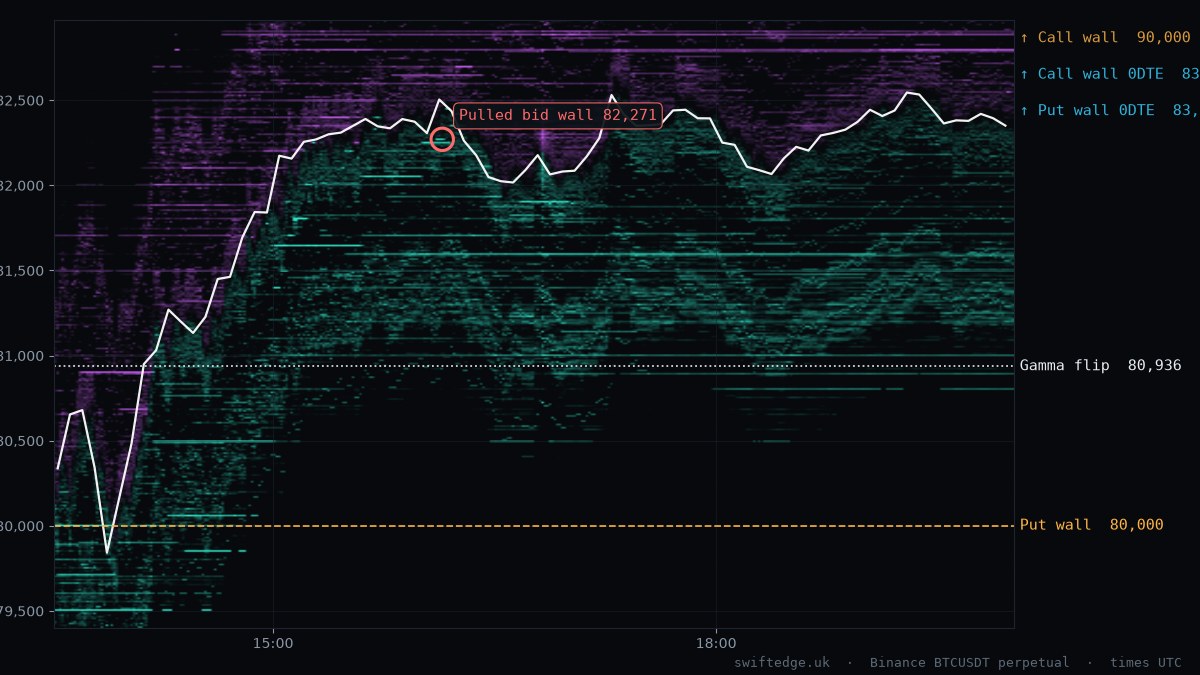This screenshot has width=1200, height=675.
Task: Click the 80,000 price axis label
Action: [21, 526]
